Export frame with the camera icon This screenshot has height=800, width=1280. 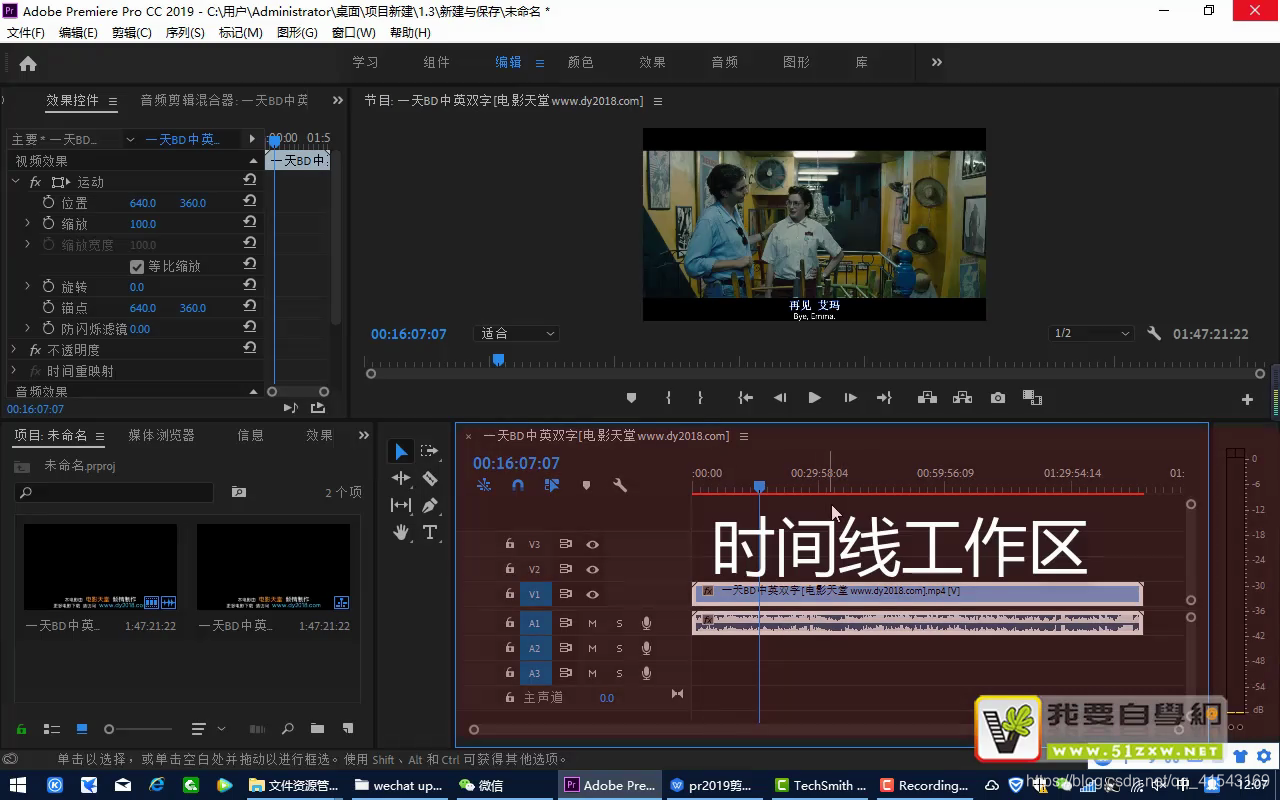coord(998,398)
